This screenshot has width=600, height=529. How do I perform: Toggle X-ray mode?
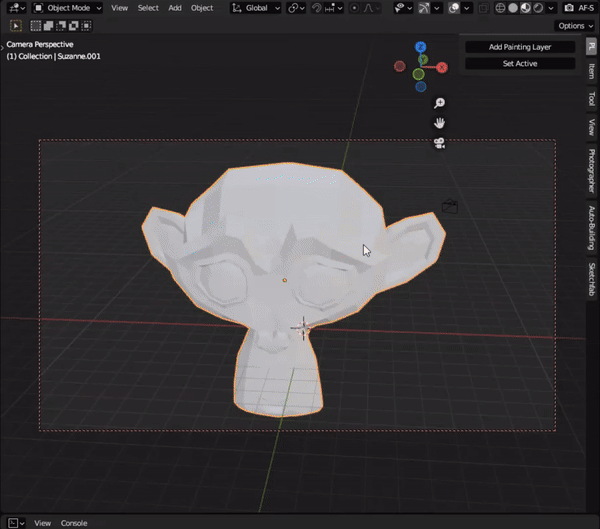484,8
